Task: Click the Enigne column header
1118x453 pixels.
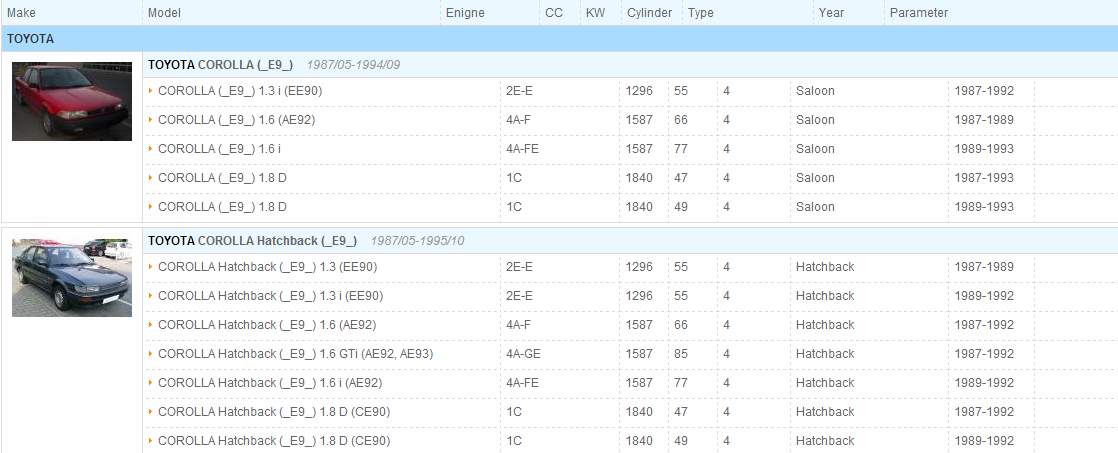Action: click(465, 13)
